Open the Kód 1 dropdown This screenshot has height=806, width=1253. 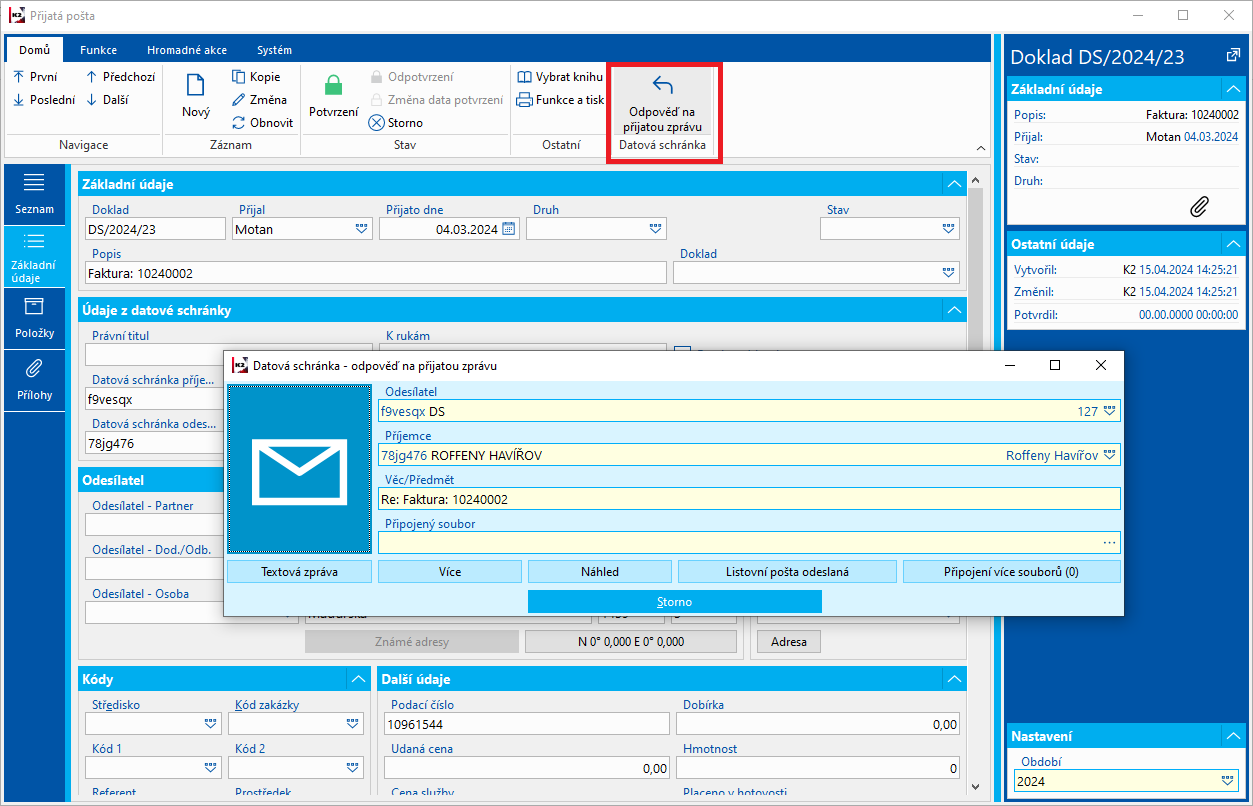tap(210, 767)
